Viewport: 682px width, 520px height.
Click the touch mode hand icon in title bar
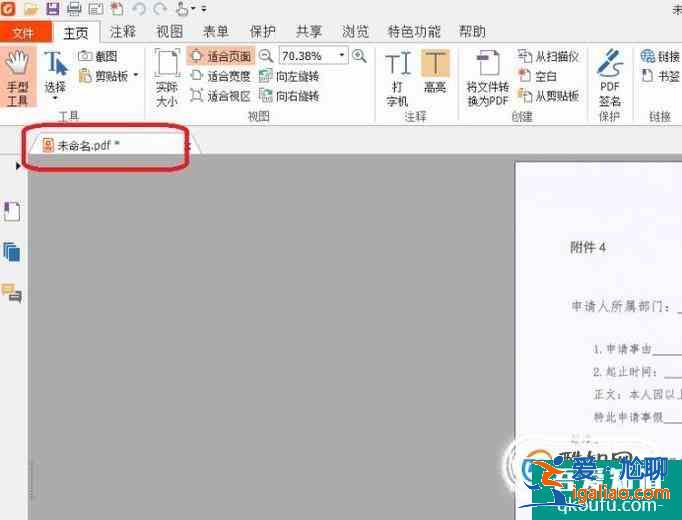[x=182, y=8]
